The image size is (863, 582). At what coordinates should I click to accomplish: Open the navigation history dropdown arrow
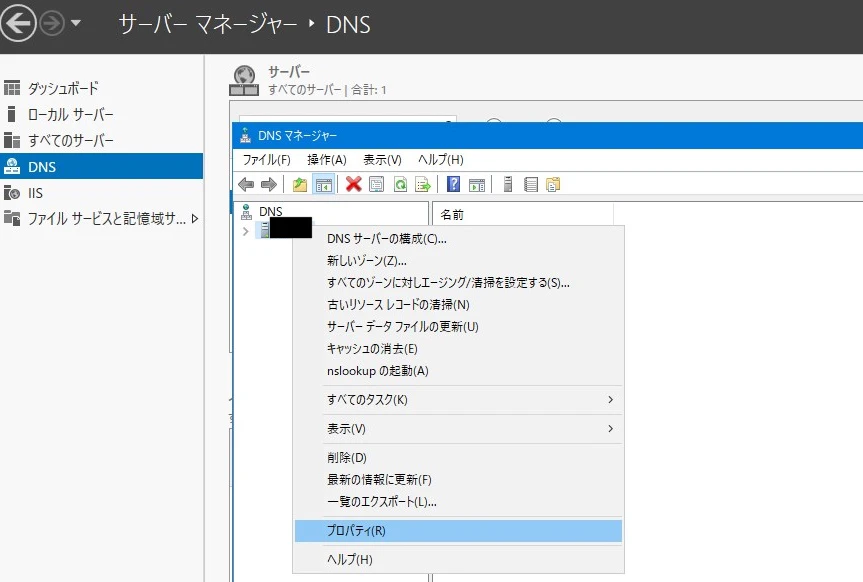pyautogui.click(x=76, y=23)
